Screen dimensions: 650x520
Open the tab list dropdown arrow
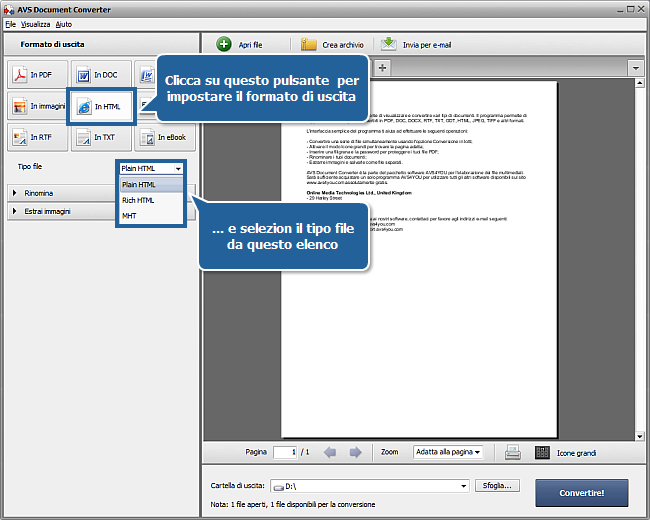[x=635, y=68]
